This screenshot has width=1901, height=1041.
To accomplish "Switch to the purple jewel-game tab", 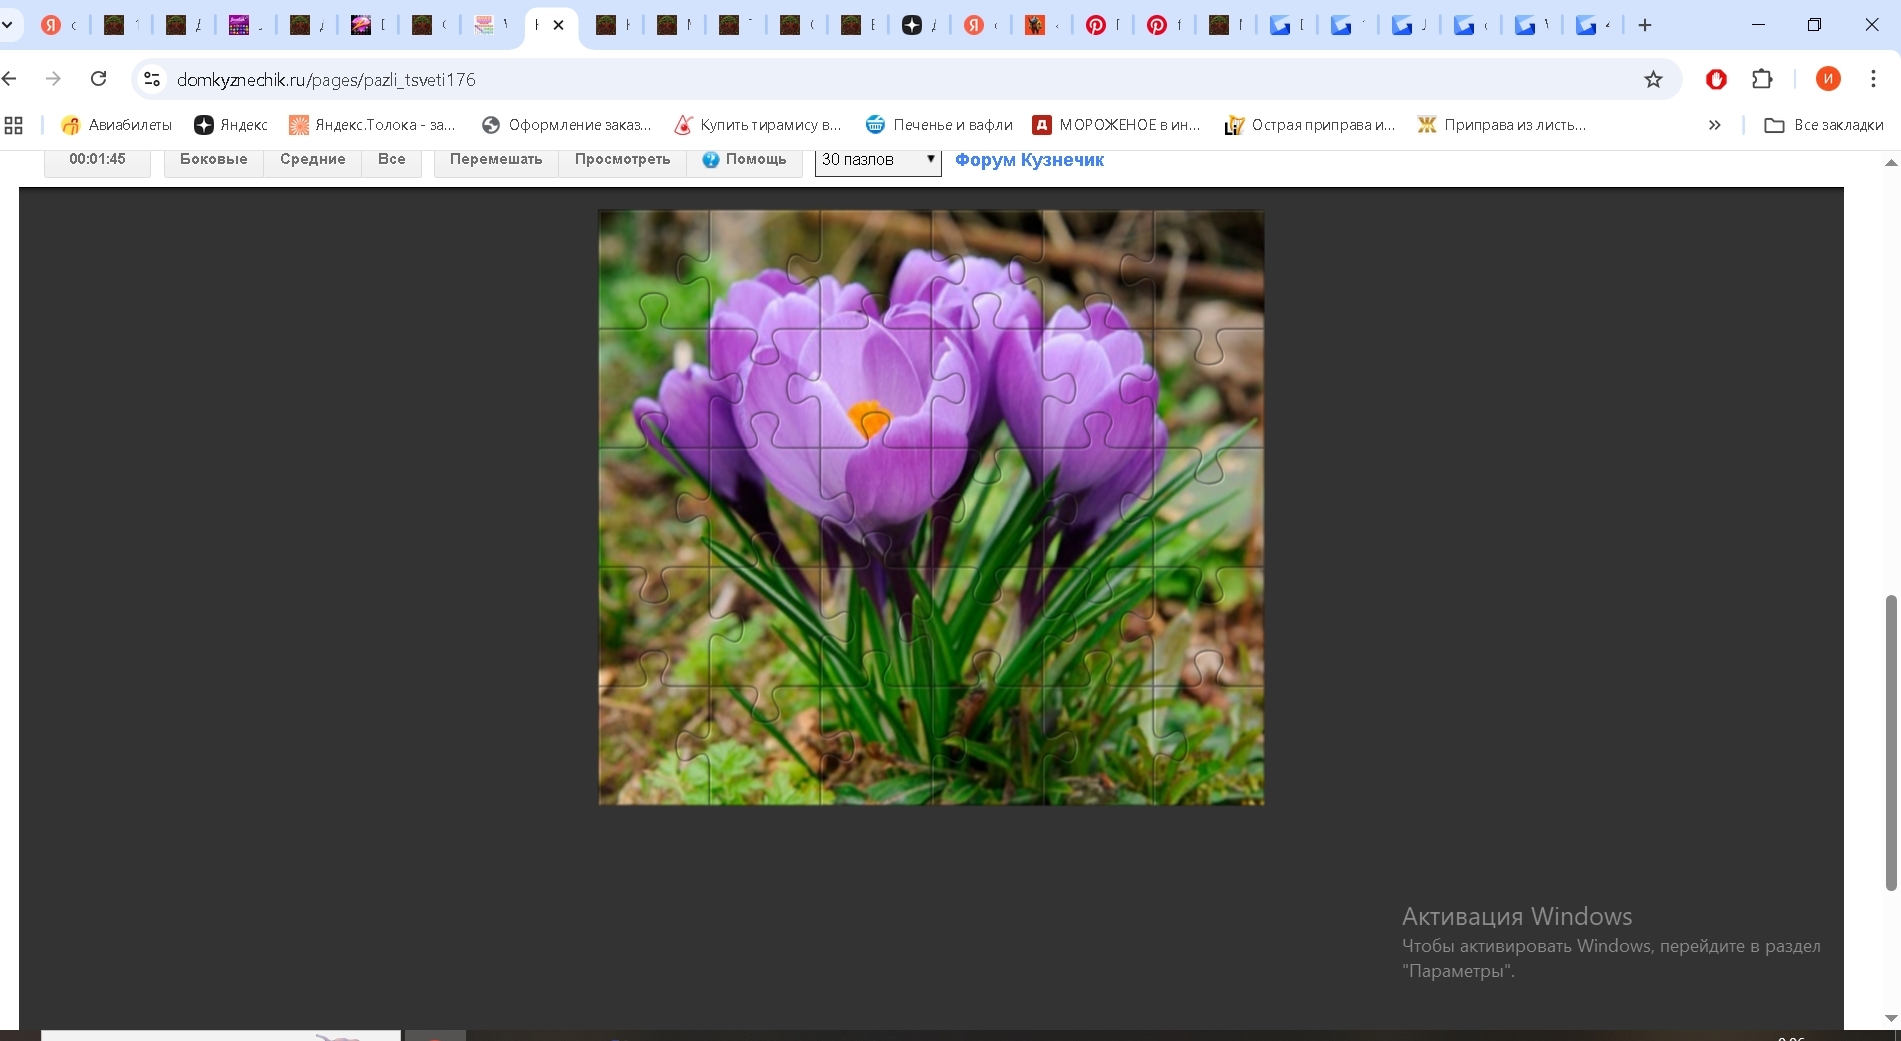I will click(x=239, y=25).
